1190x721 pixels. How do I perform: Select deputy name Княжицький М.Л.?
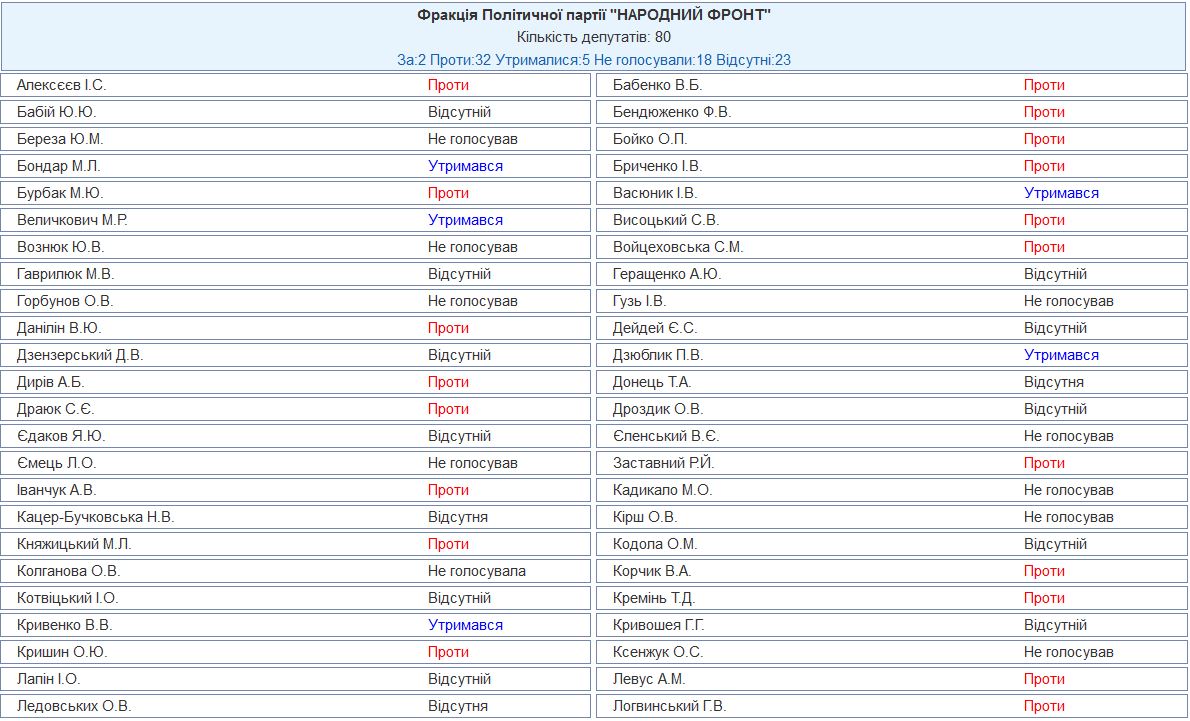(x=74, y=544)
